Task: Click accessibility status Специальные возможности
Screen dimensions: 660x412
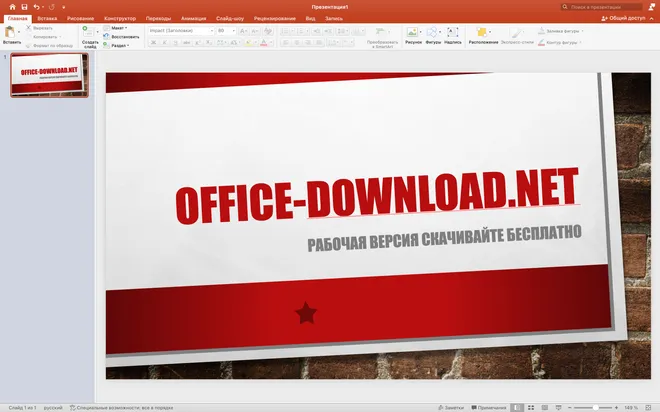Action: coord(122,408)
